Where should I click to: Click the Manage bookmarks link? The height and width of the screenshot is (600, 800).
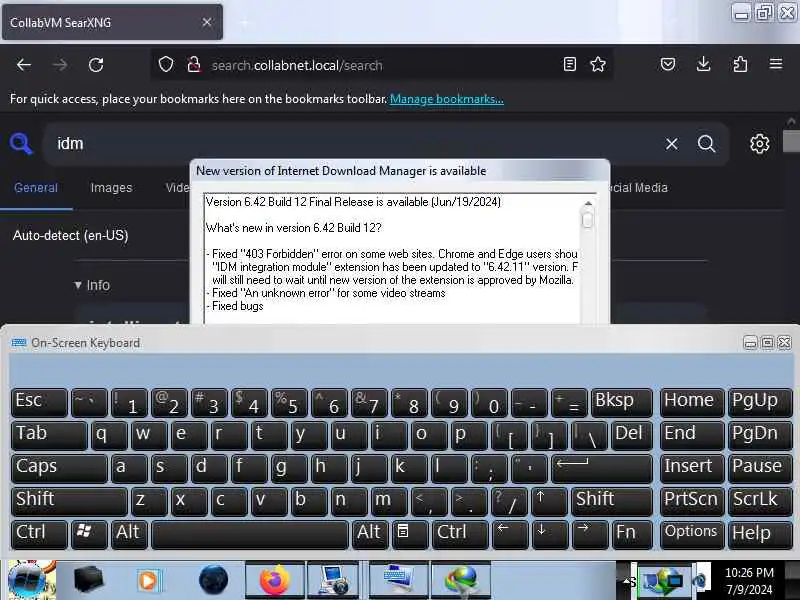pos(446,99)
